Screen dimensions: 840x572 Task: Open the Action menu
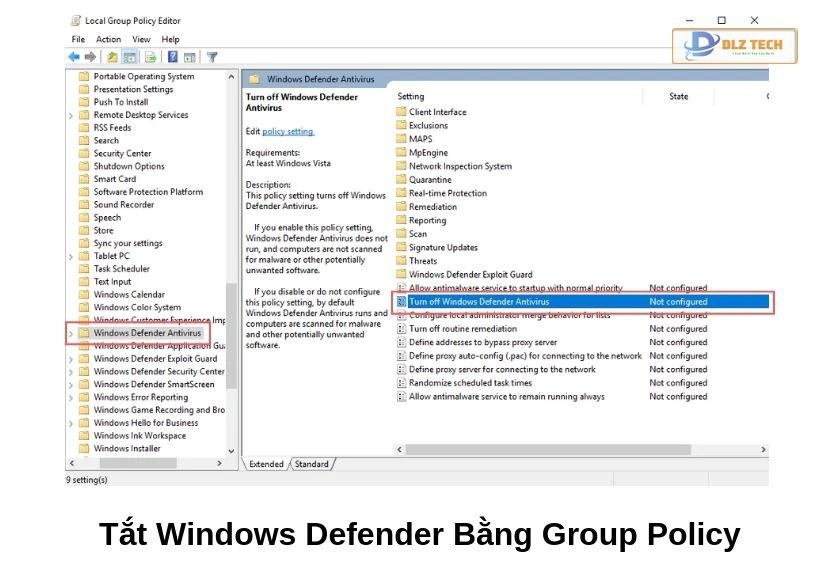point(108,39)
